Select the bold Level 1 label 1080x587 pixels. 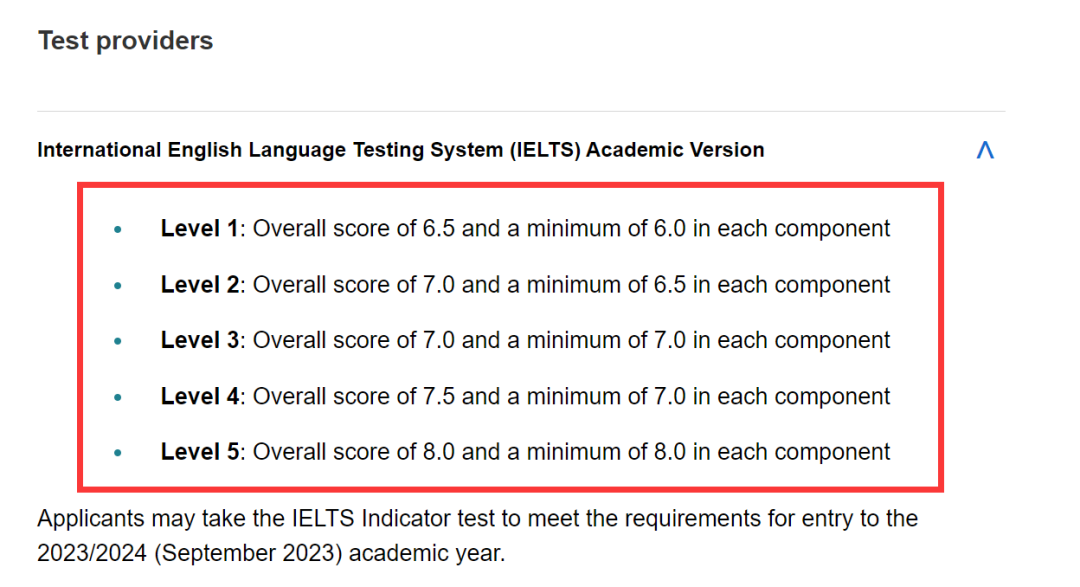point(199,229)
